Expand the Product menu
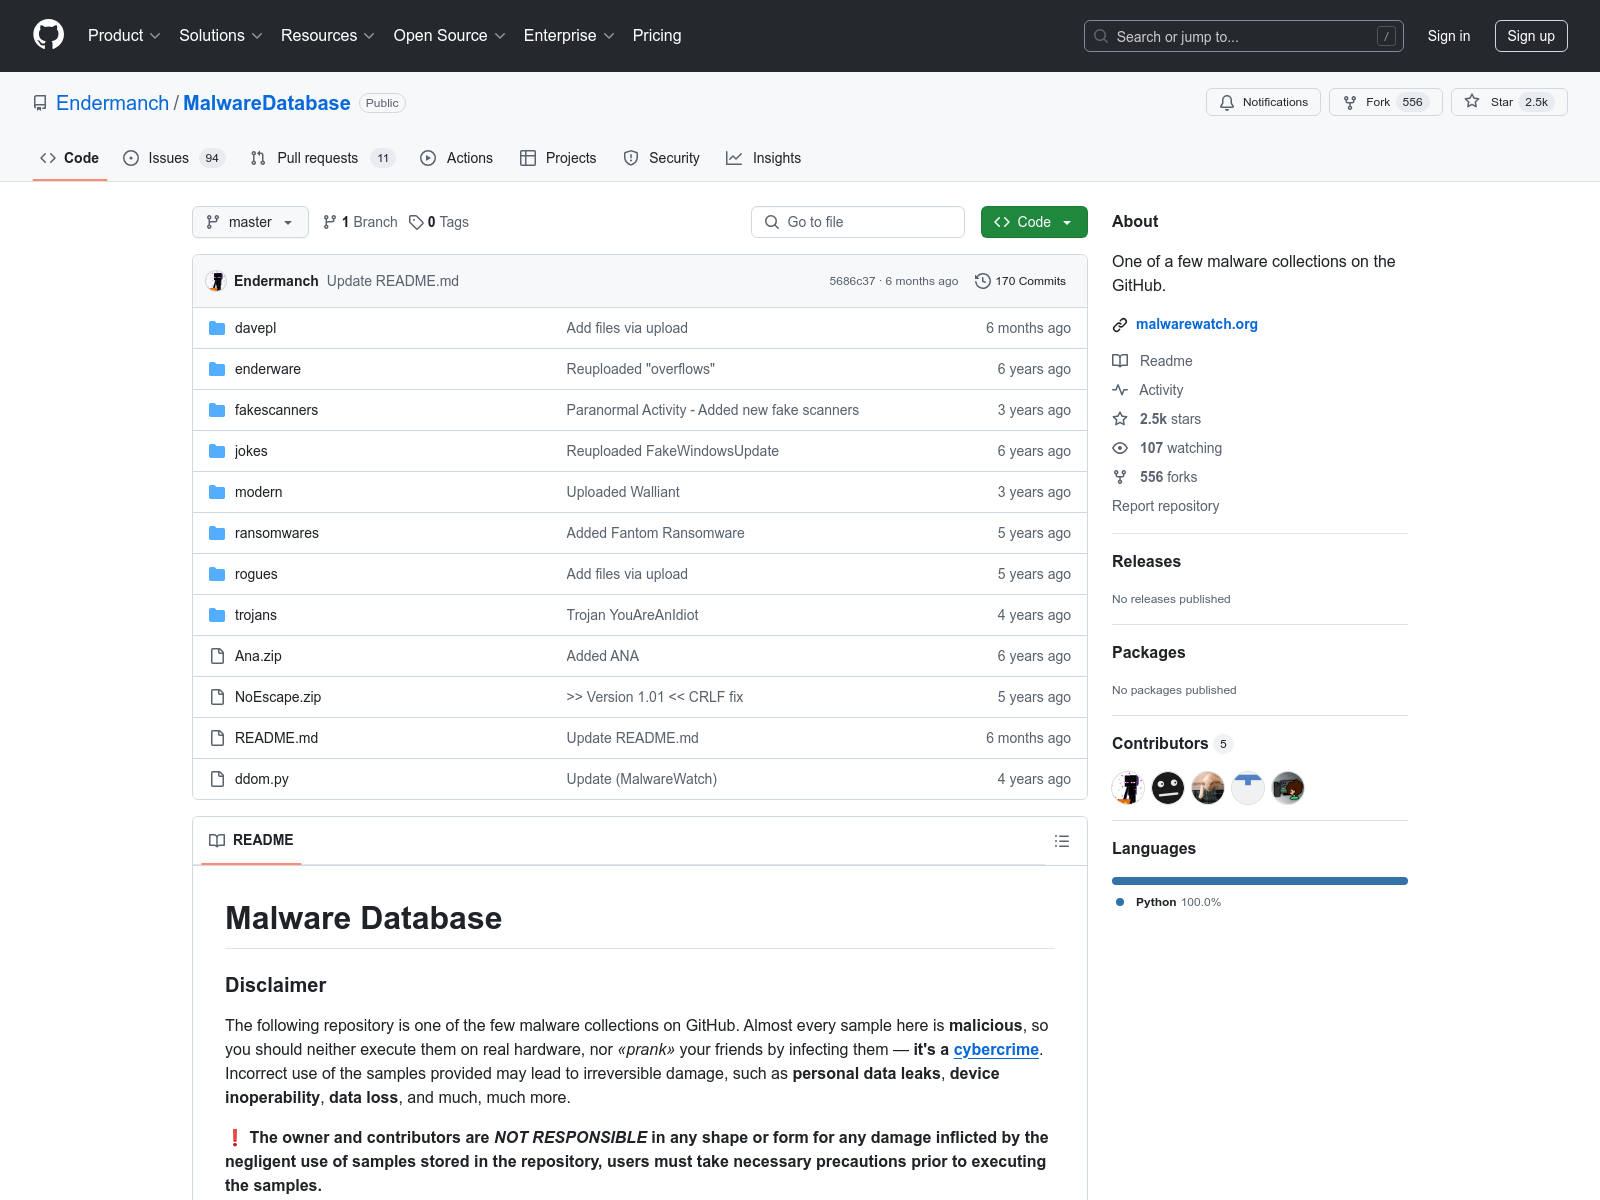The width and height of the screenshot is (1600, 1200). (x=124, y=35)
